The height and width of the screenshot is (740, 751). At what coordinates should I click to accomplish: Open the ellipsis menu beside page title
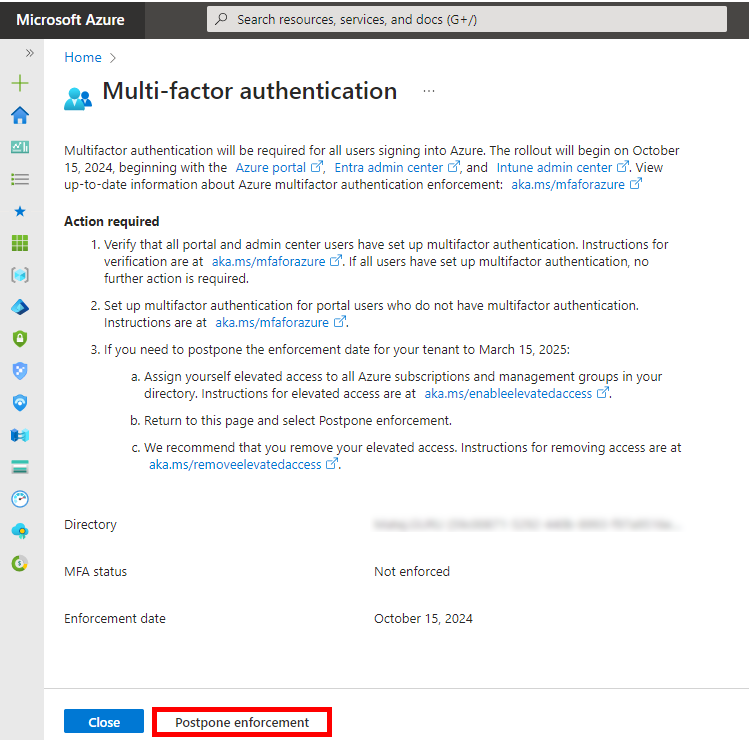click(x=429, y=91)
